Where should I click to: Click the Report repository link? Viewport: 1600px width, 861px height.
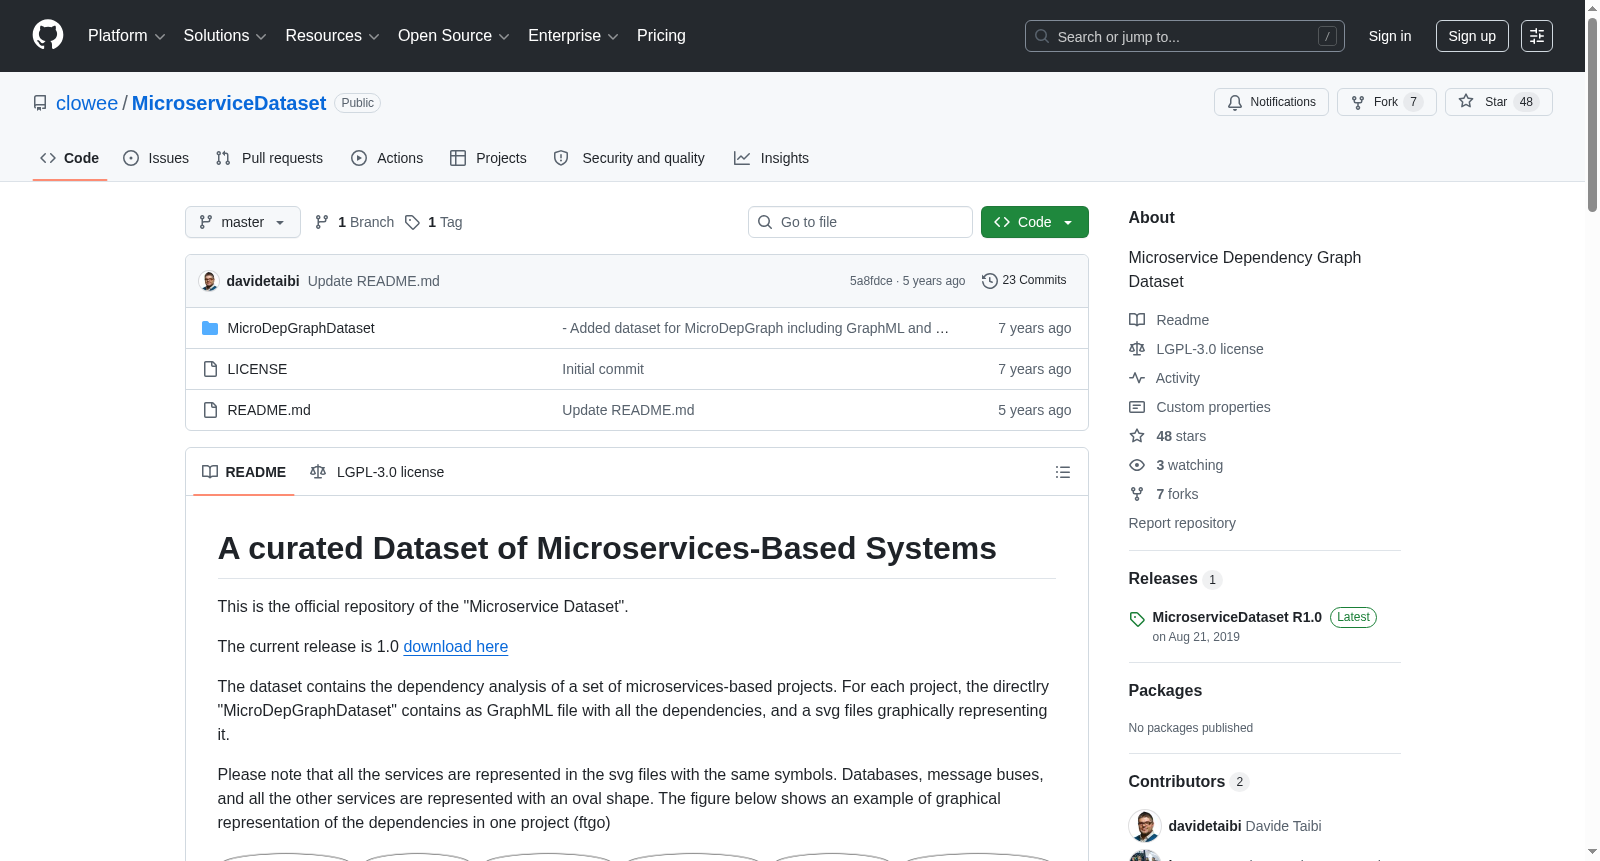[x=1182, y=523]
